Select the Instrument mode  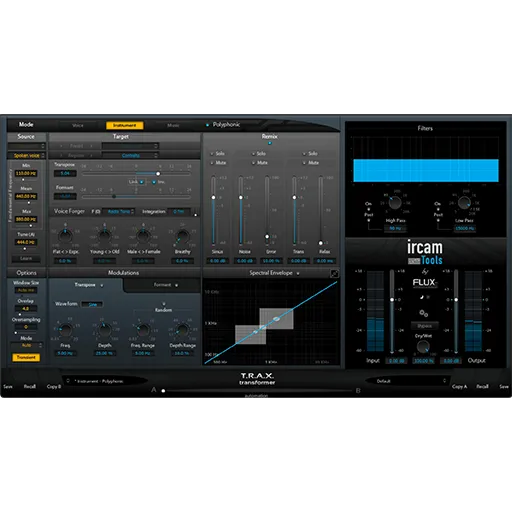coord(125,125)
